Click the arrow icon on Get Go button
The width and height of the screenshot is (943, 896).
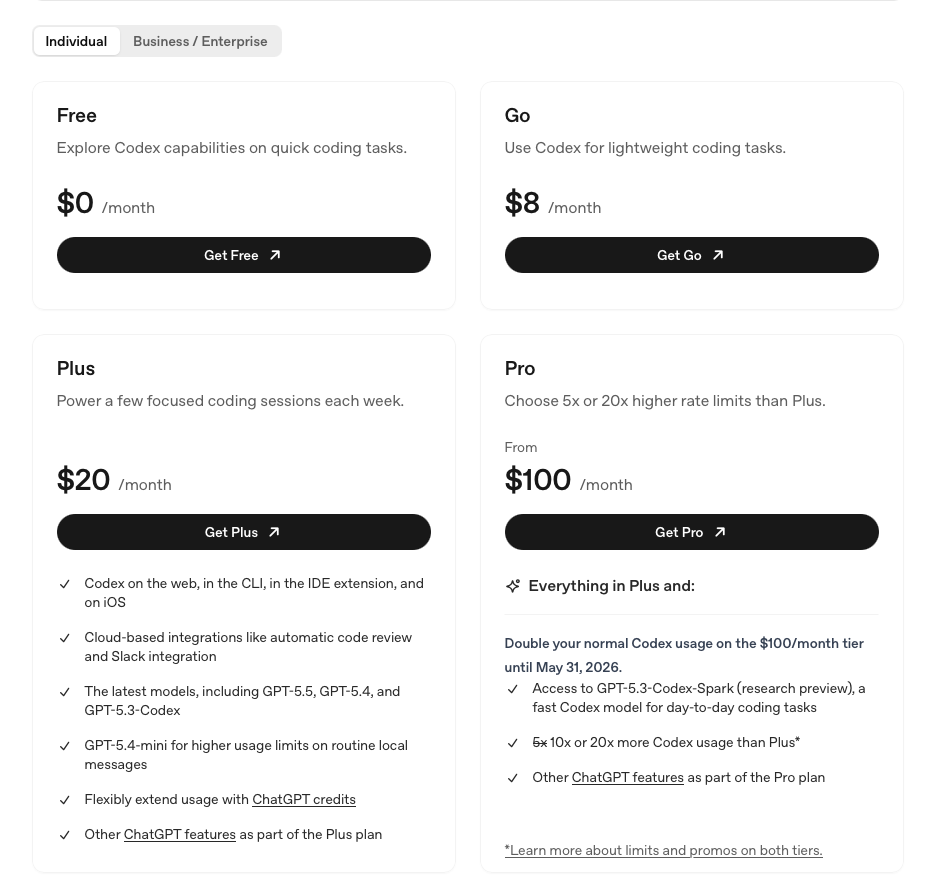click(x=717, y=255)
